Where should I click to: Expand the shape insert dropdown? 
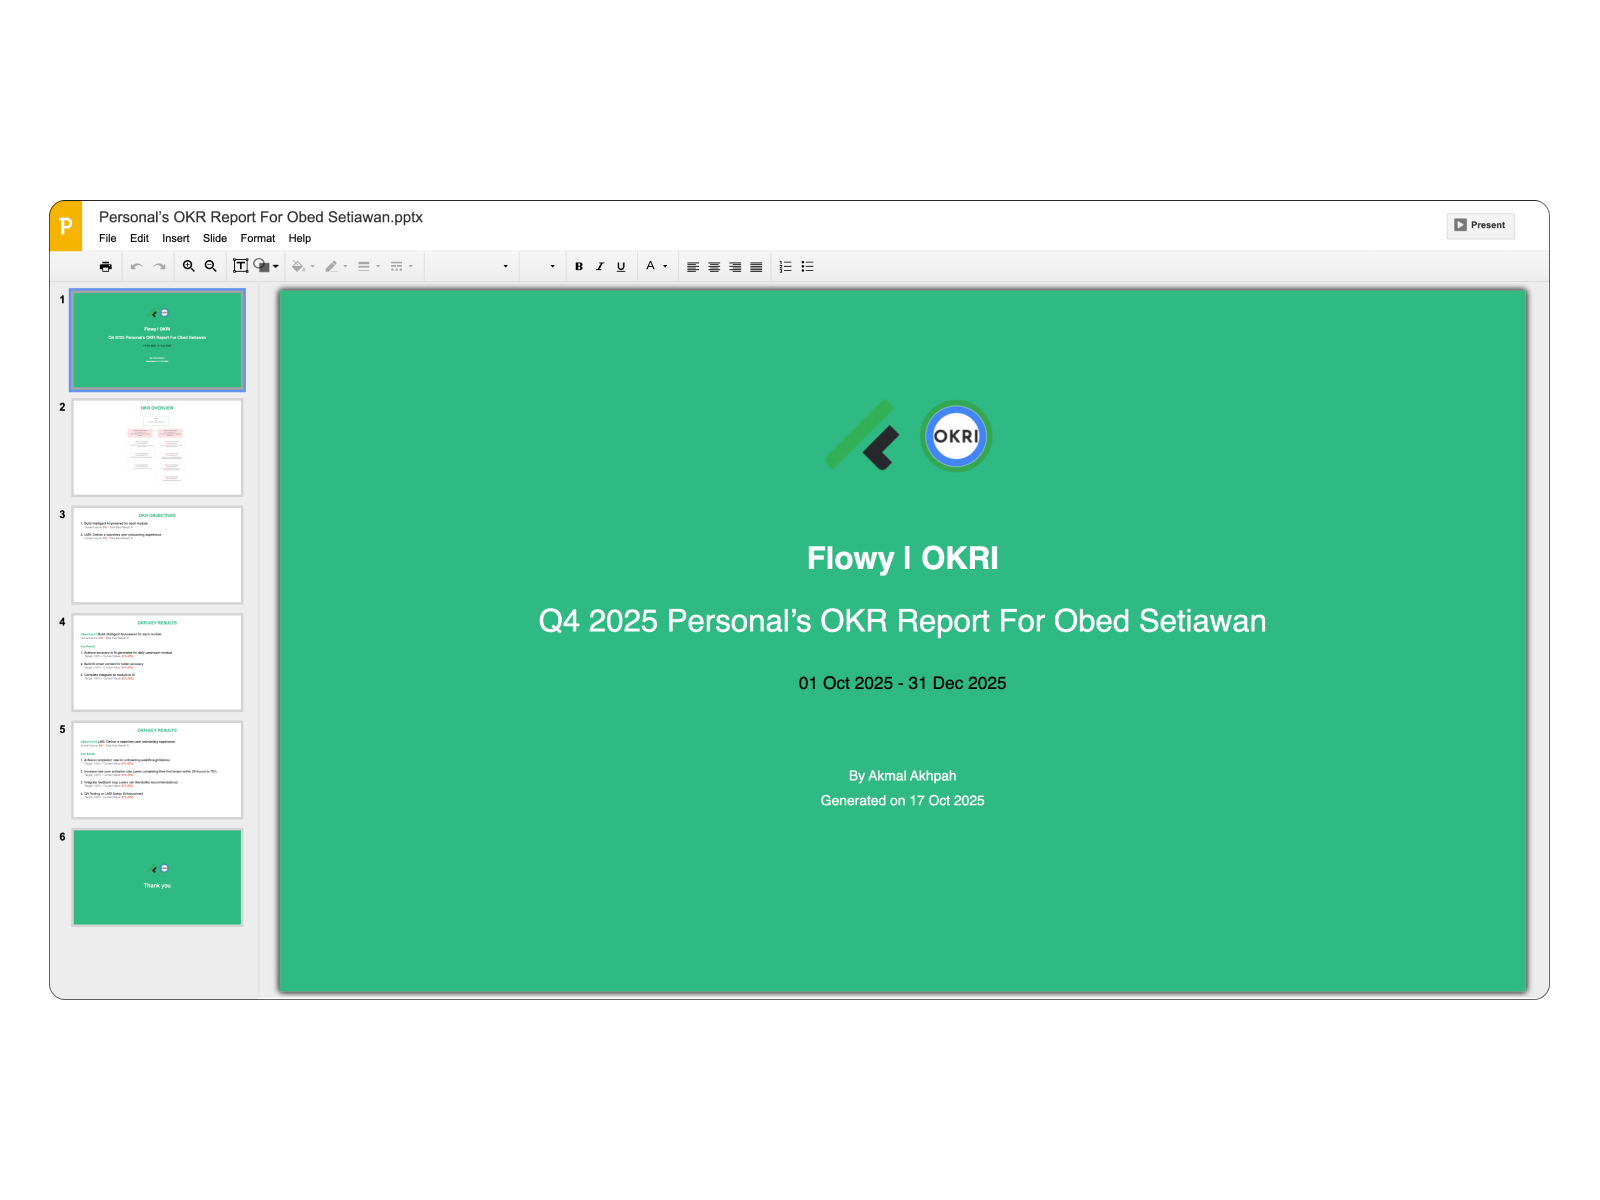276,267
